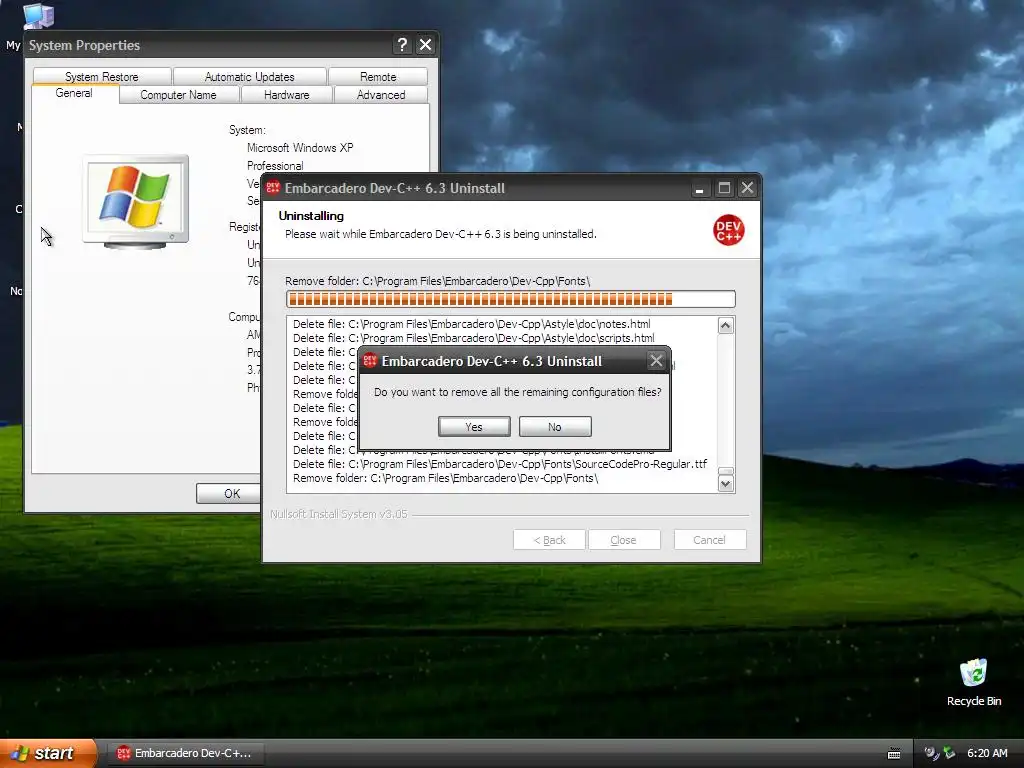Click the first system tray icon
The height and width of the screenshot is (768, 1024).
tap(931, 753)
